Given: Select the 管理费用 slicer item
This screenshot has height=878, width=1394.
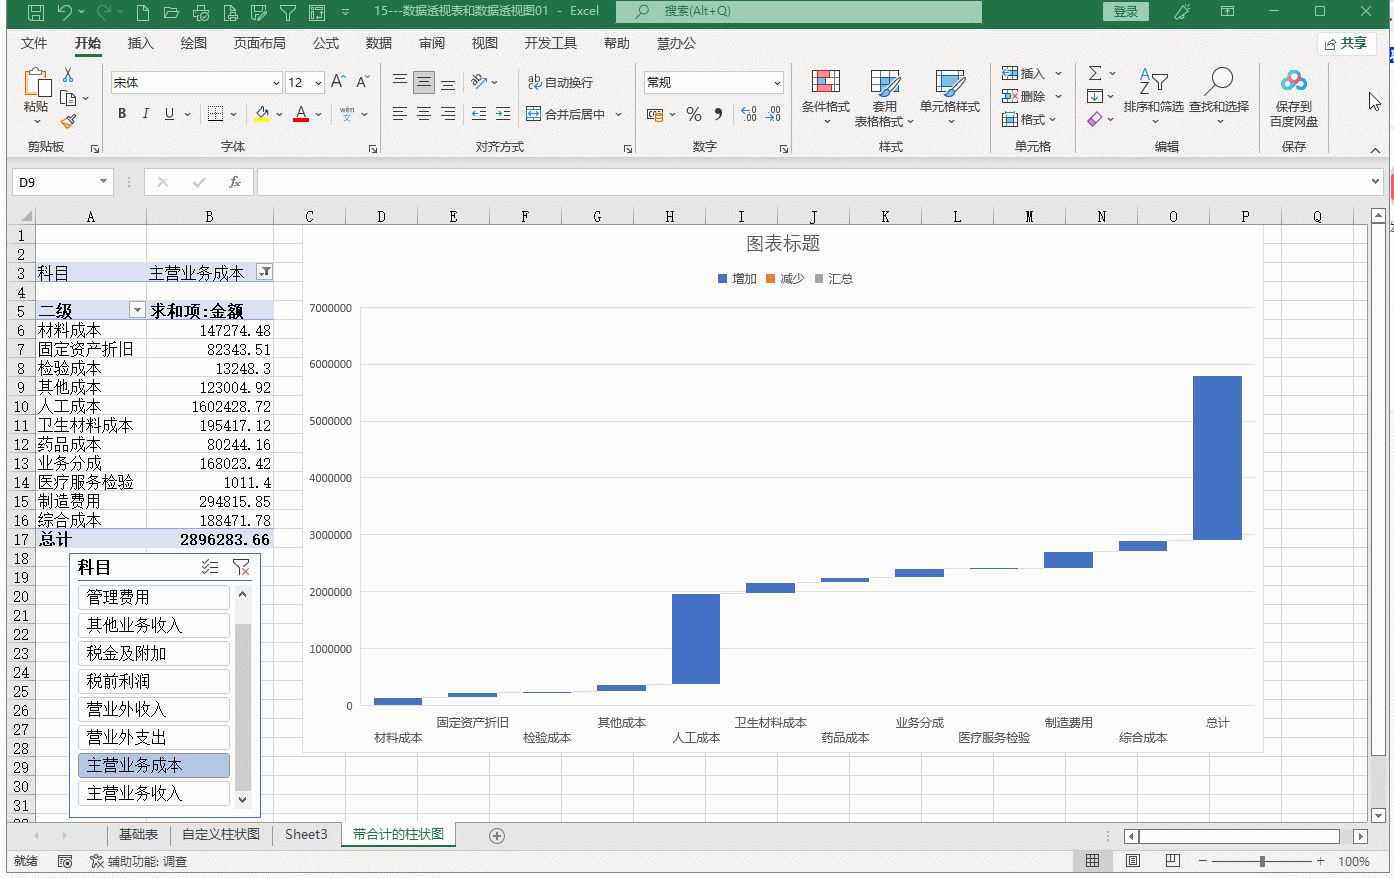Looking at the screenshot, I should tap(154, 597).
